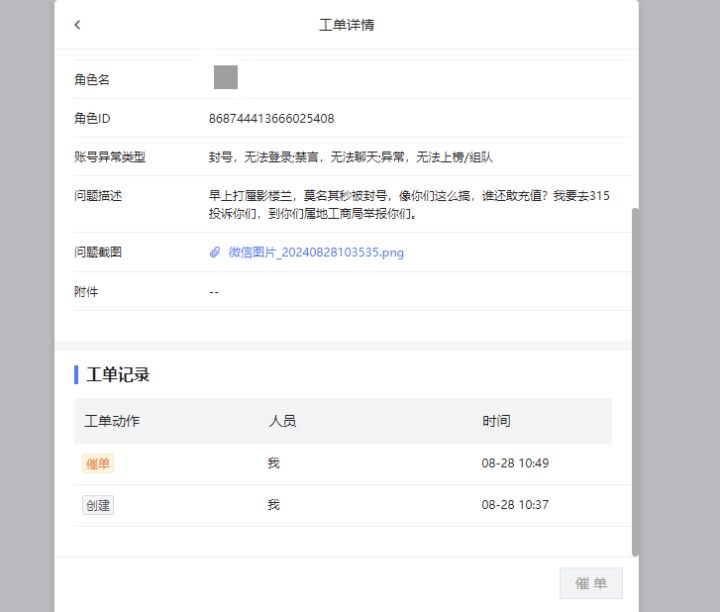Open 微信图片_20240828103535.png attachment link
Screen dimensions: 720x612
[316, 253]
